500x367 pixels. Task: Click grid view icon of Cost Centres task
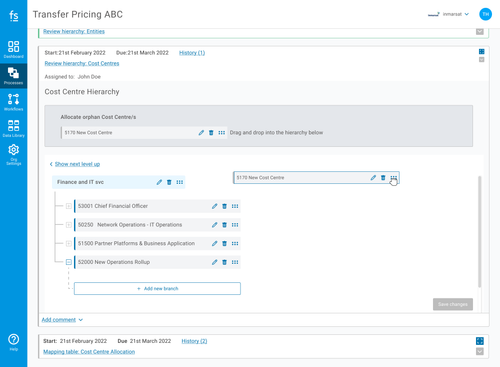coord(482,51)
